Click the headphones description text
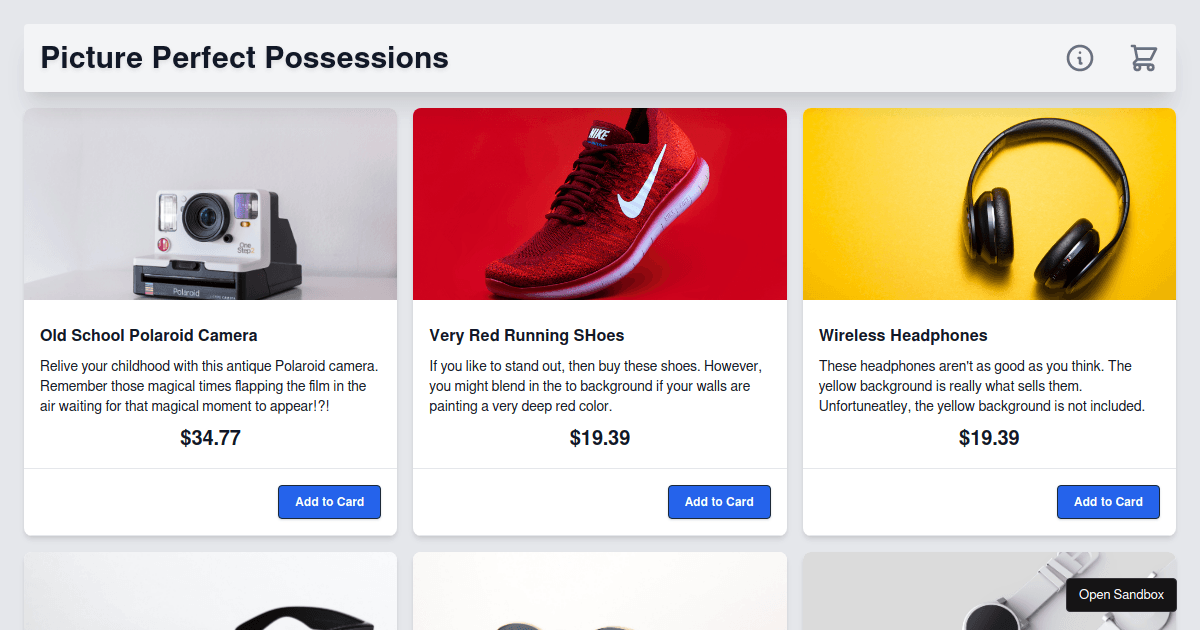 point(983,386)
